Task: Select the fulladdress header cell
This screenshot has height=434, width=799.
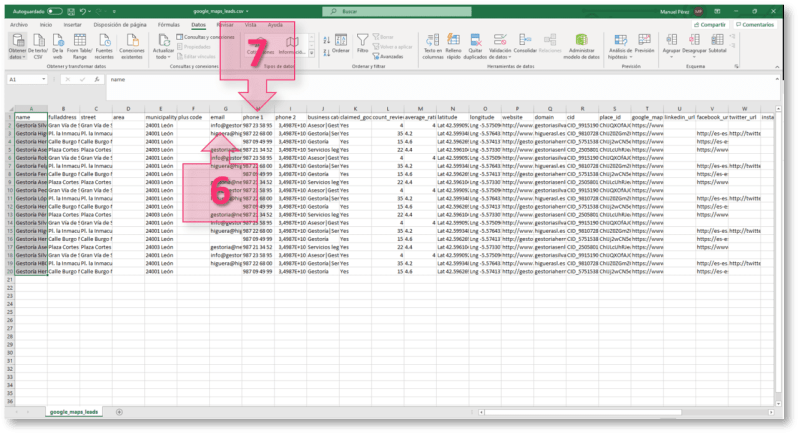Action: coord(63,117)
